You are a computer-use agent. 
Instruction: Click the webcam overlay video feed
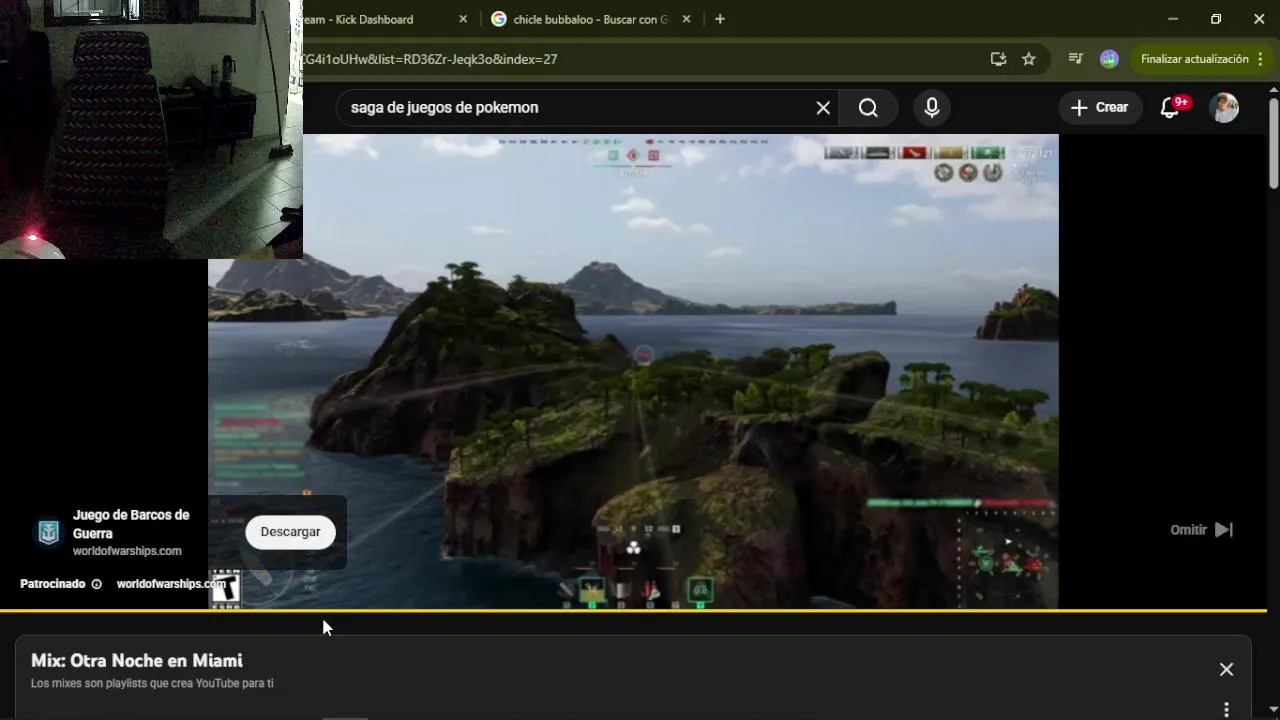click(151, 129)
